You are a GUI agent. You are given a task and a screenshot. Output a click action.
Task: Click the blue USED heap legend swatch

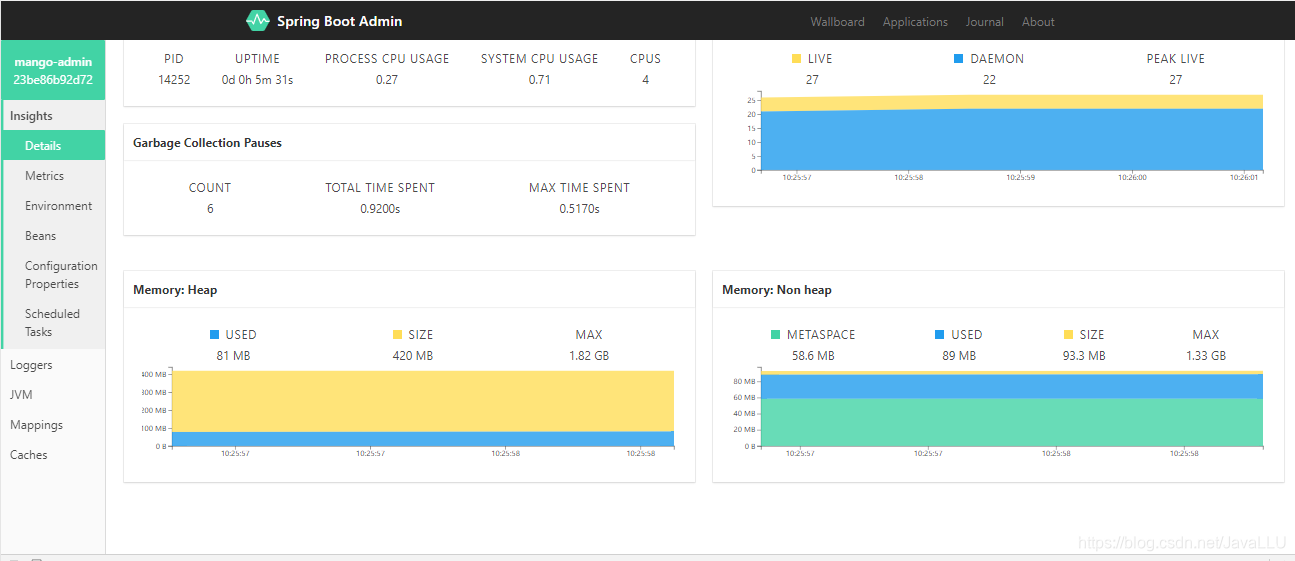tap(214, 335)
